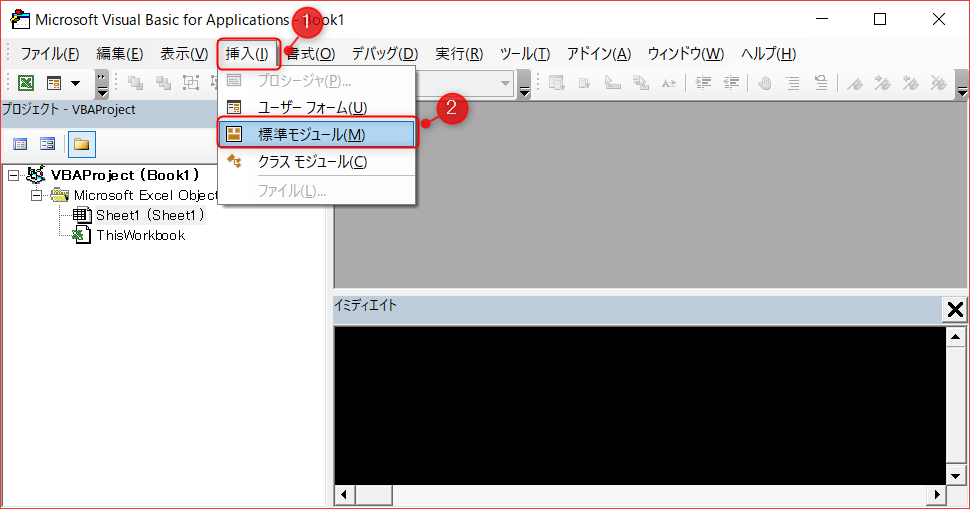Click Immediate window scroll left arrow
Viewport: 970px width, 509px height.
[344, 495]
